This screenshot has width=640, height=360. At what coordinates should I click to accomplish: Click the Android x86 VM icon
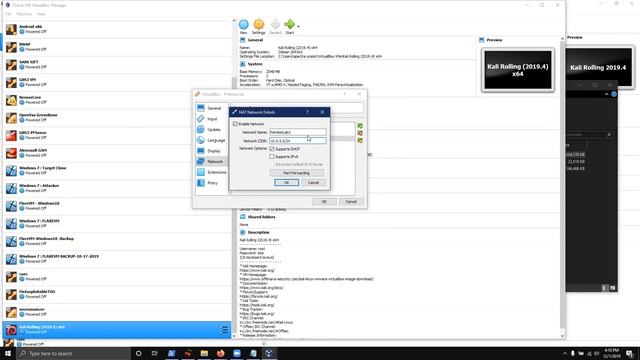point(11,29)
